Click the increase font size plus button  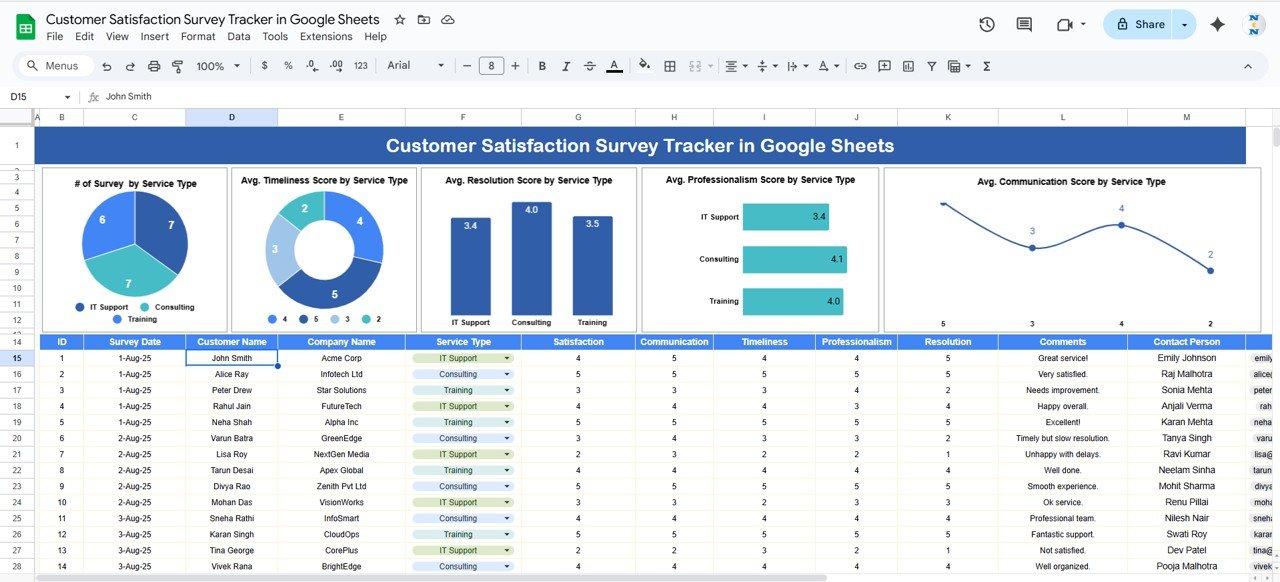[515, 66]
